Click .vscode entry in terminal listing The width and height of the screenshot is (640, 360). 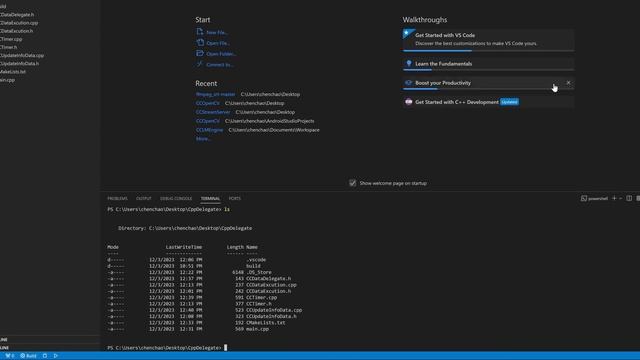(256, 260)
